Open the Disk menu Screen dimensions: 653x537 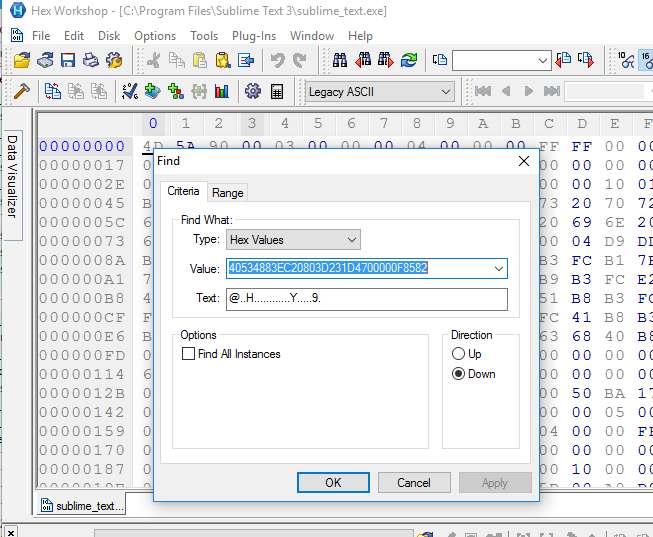click(109, 36)
